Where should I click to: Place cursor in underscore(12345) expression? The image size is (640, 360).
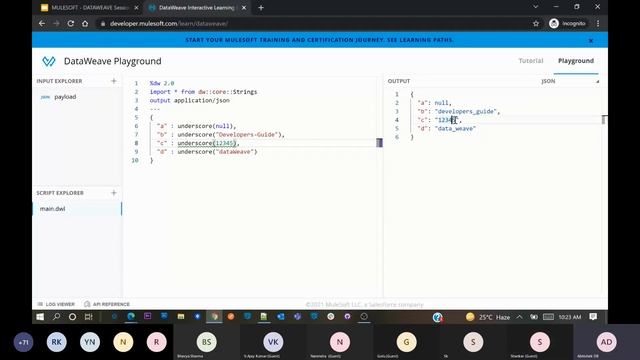pos(208,143)
